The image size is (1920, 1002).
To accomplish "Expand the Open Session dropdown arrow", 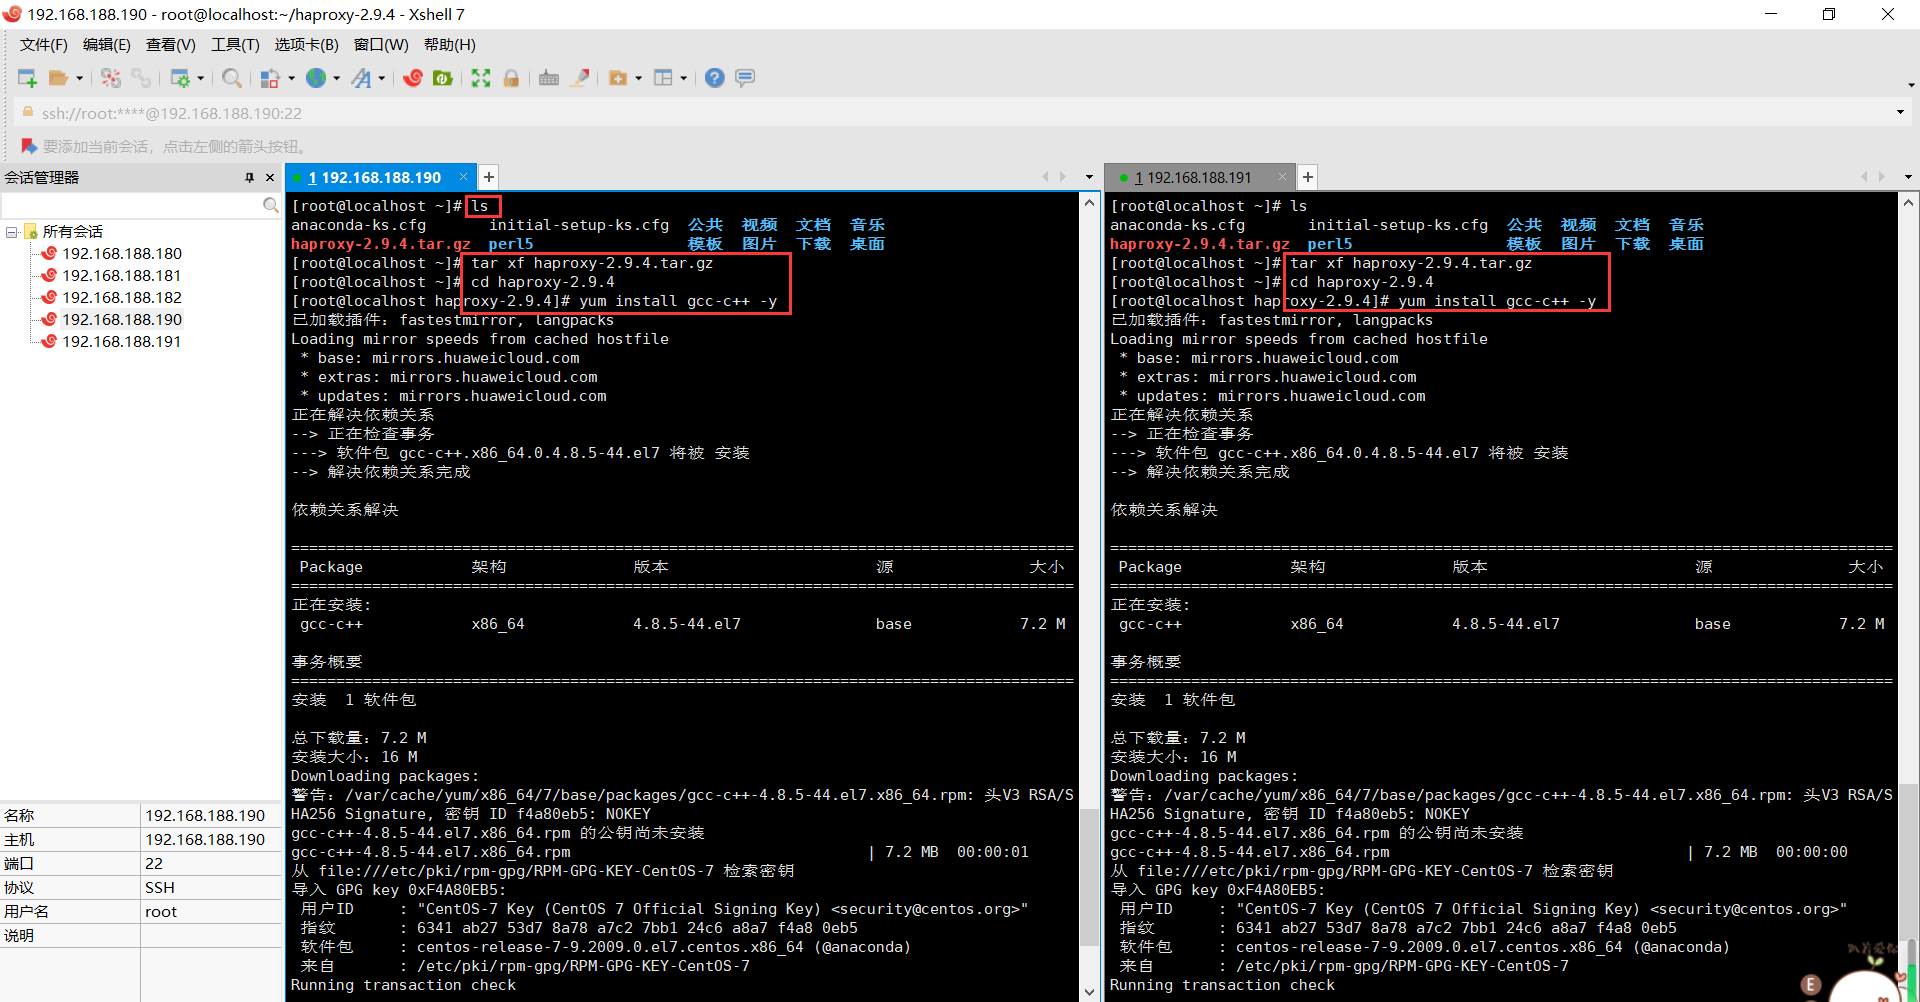I will (x=80, y=78).
